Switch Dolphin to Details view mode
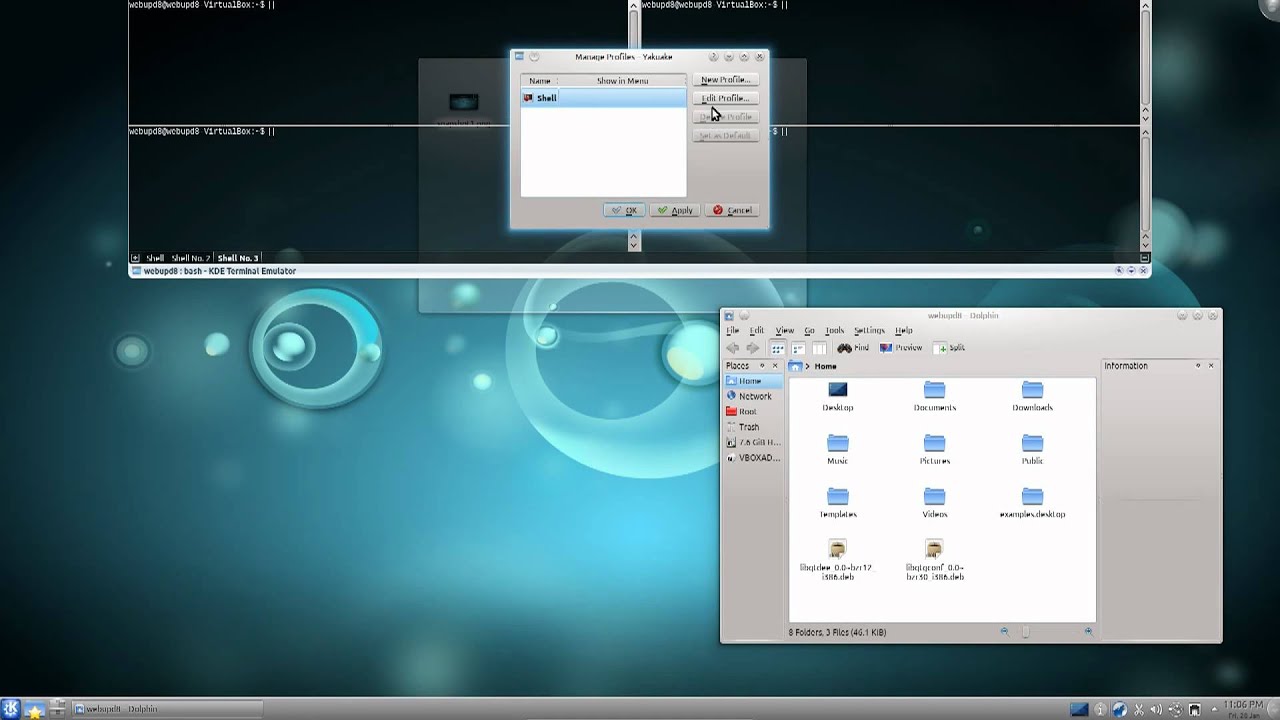Viewport: 1280px width, 720px height. point(798,348)
